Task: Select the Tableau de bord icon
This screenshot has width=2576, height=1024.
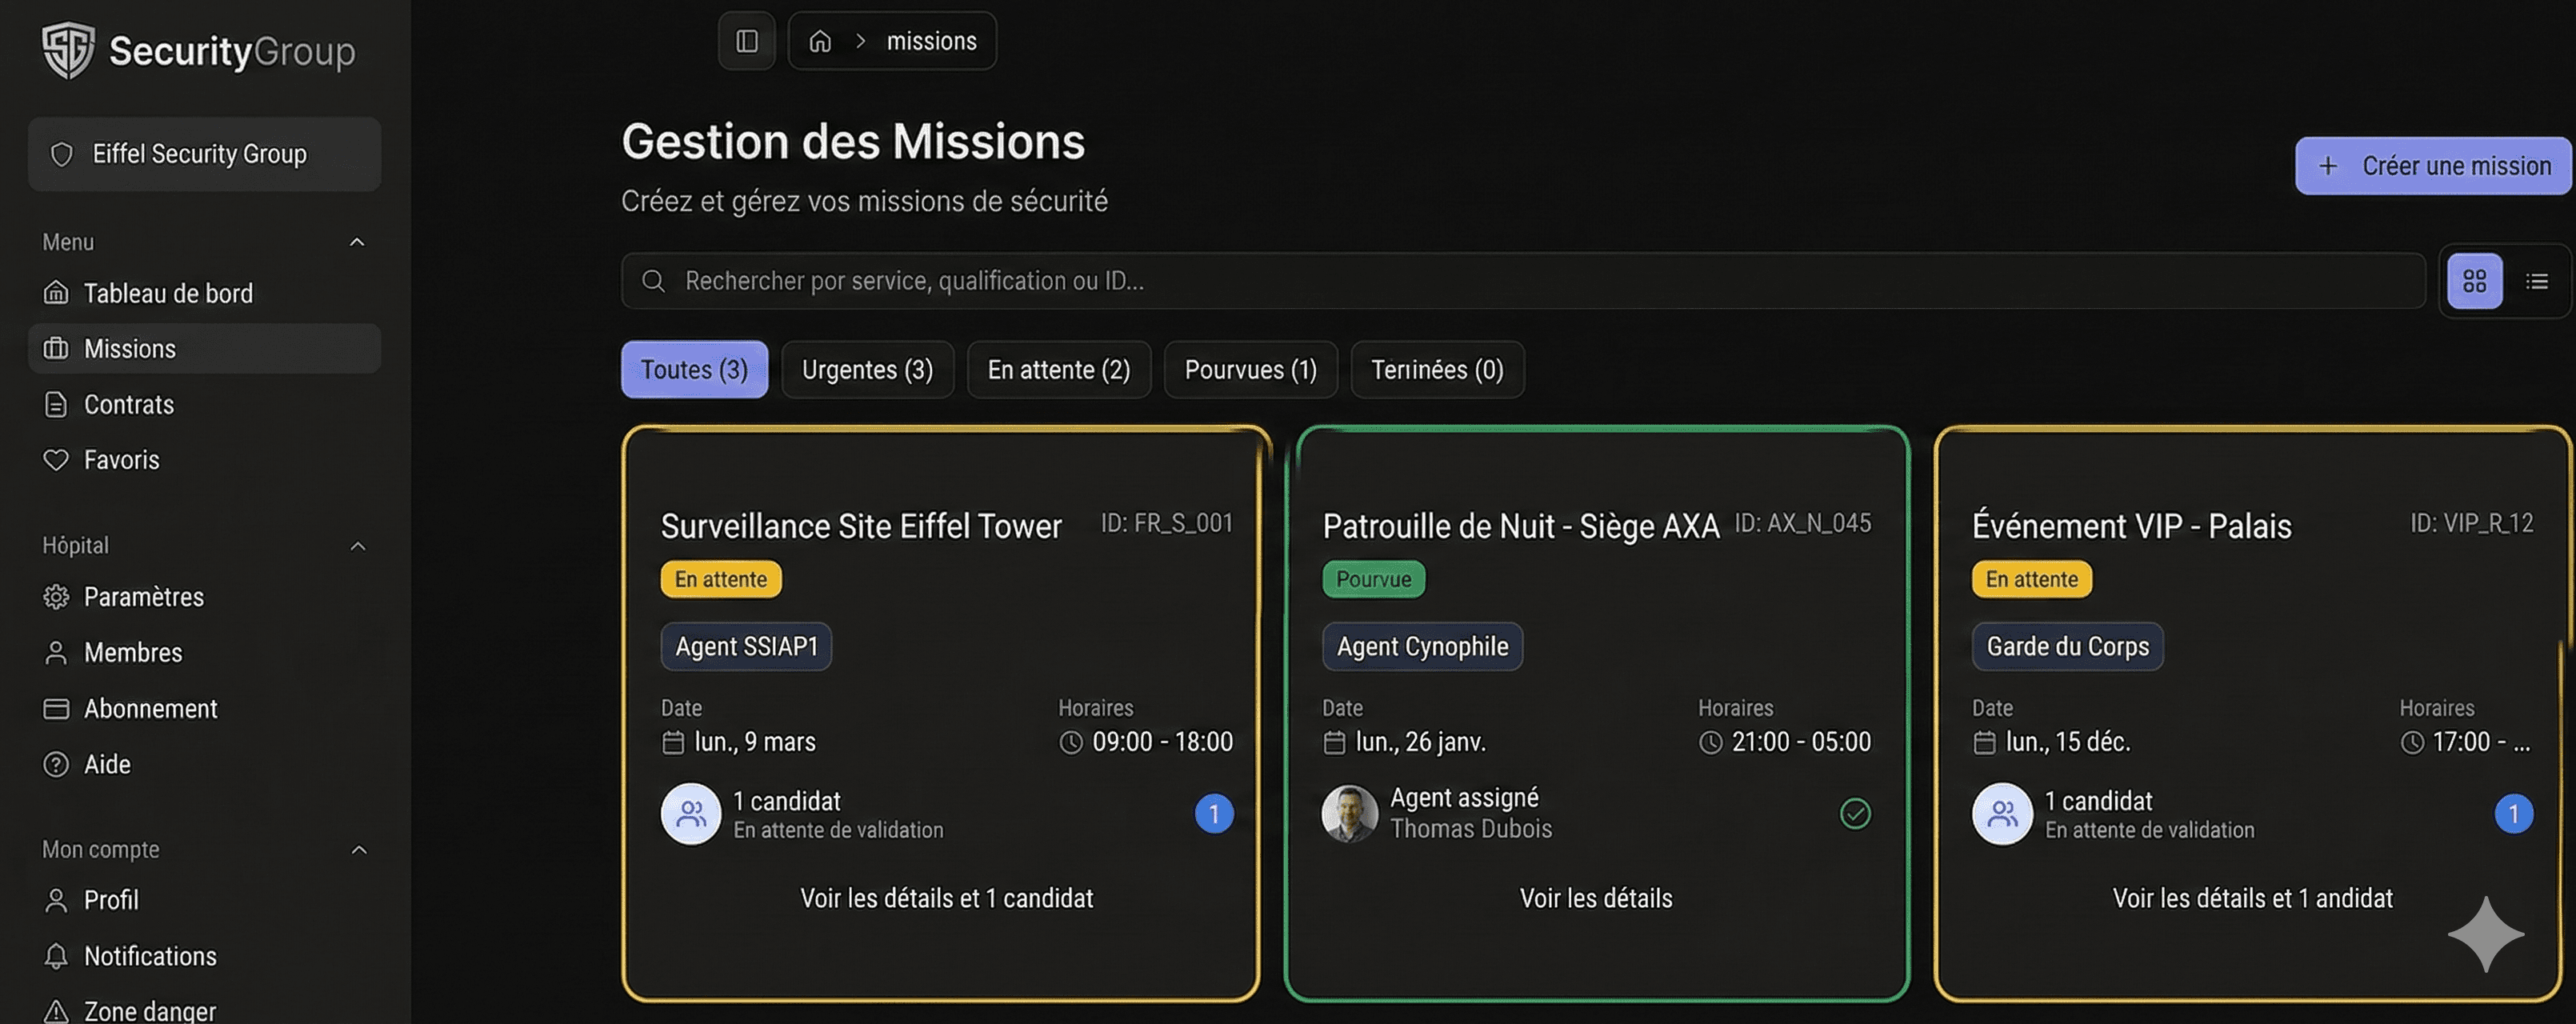Action: 57,293
